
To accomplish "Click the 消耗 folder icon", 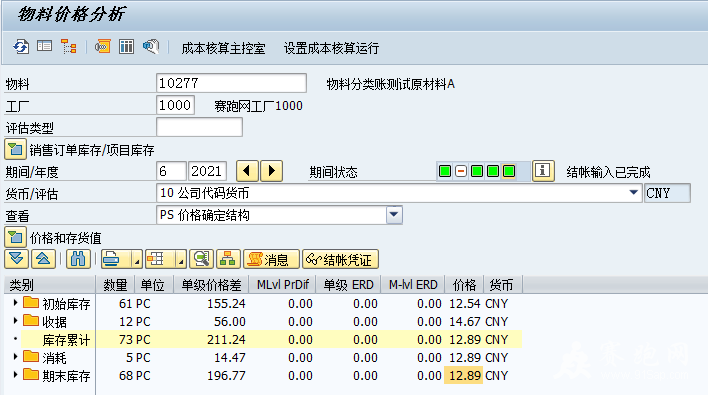I will click(x=31, y=357).
